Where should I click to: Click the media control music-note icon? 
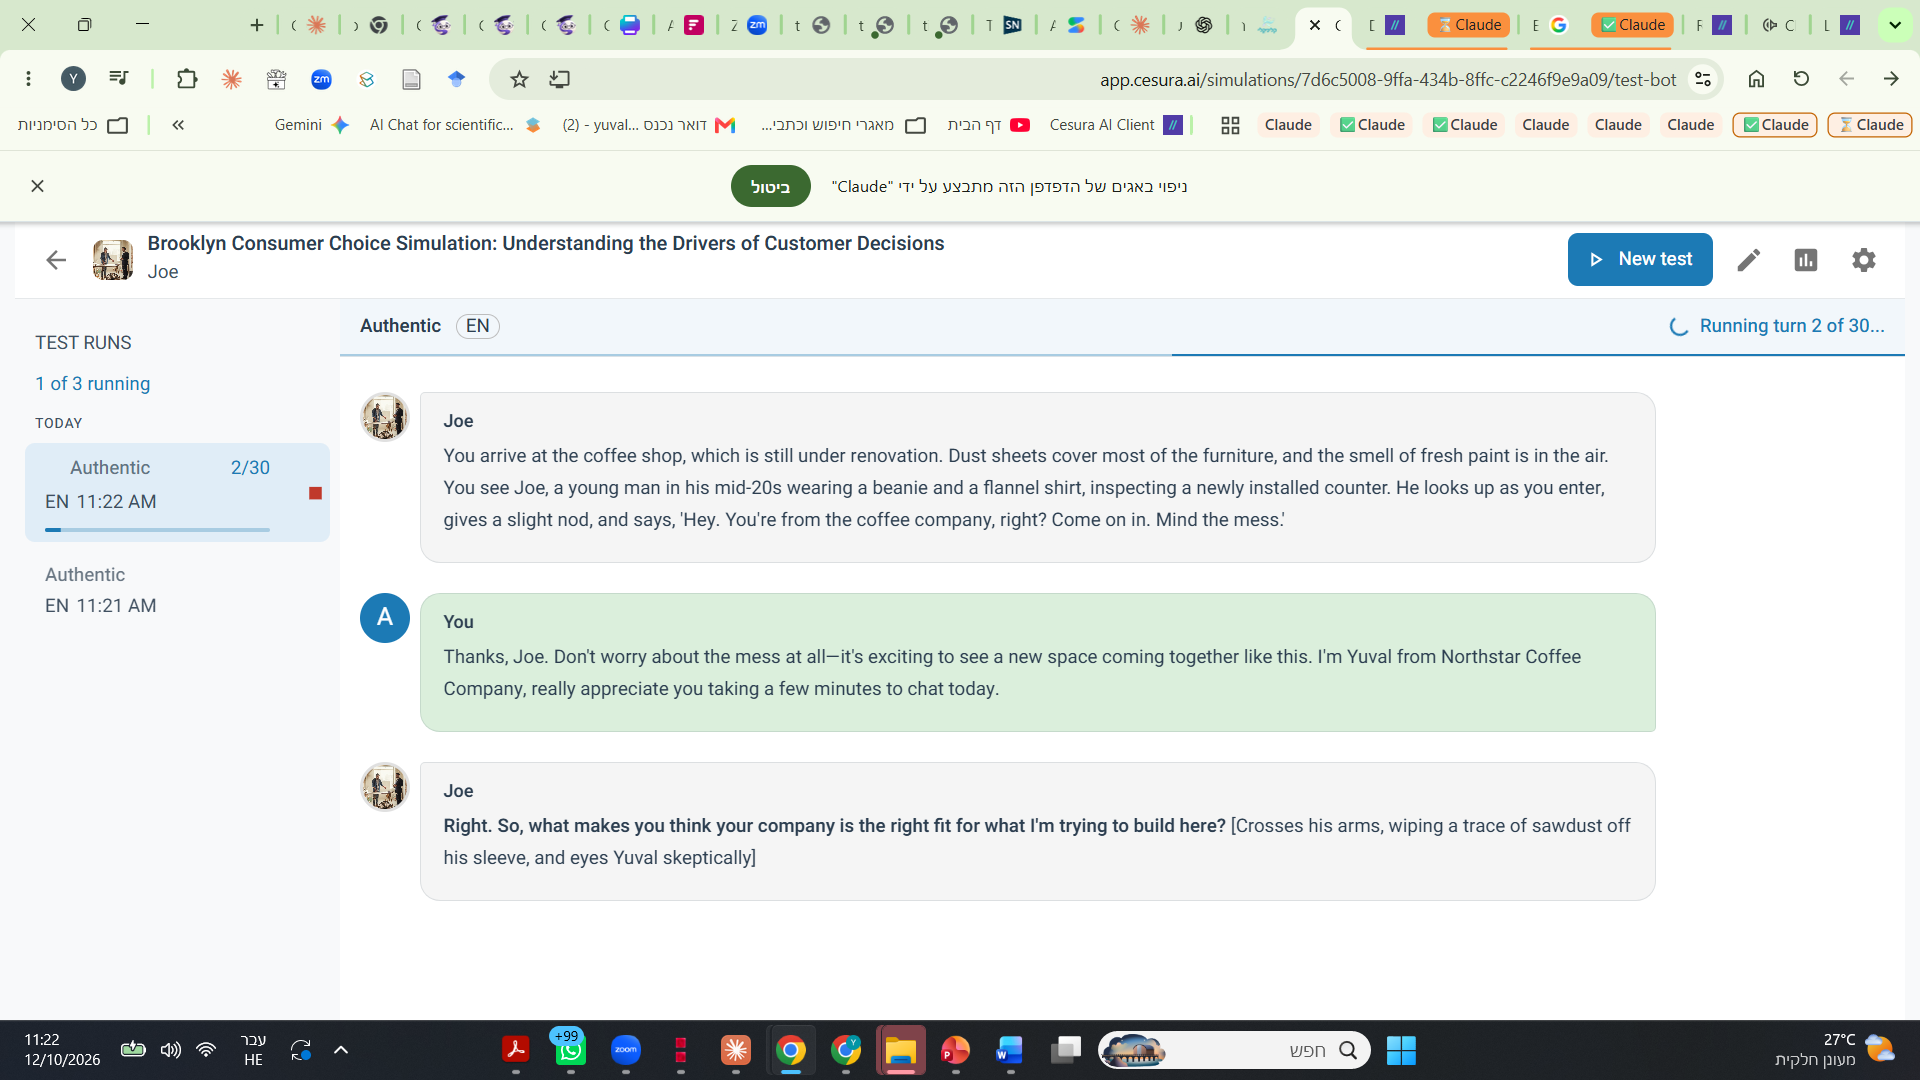(119, 79)
